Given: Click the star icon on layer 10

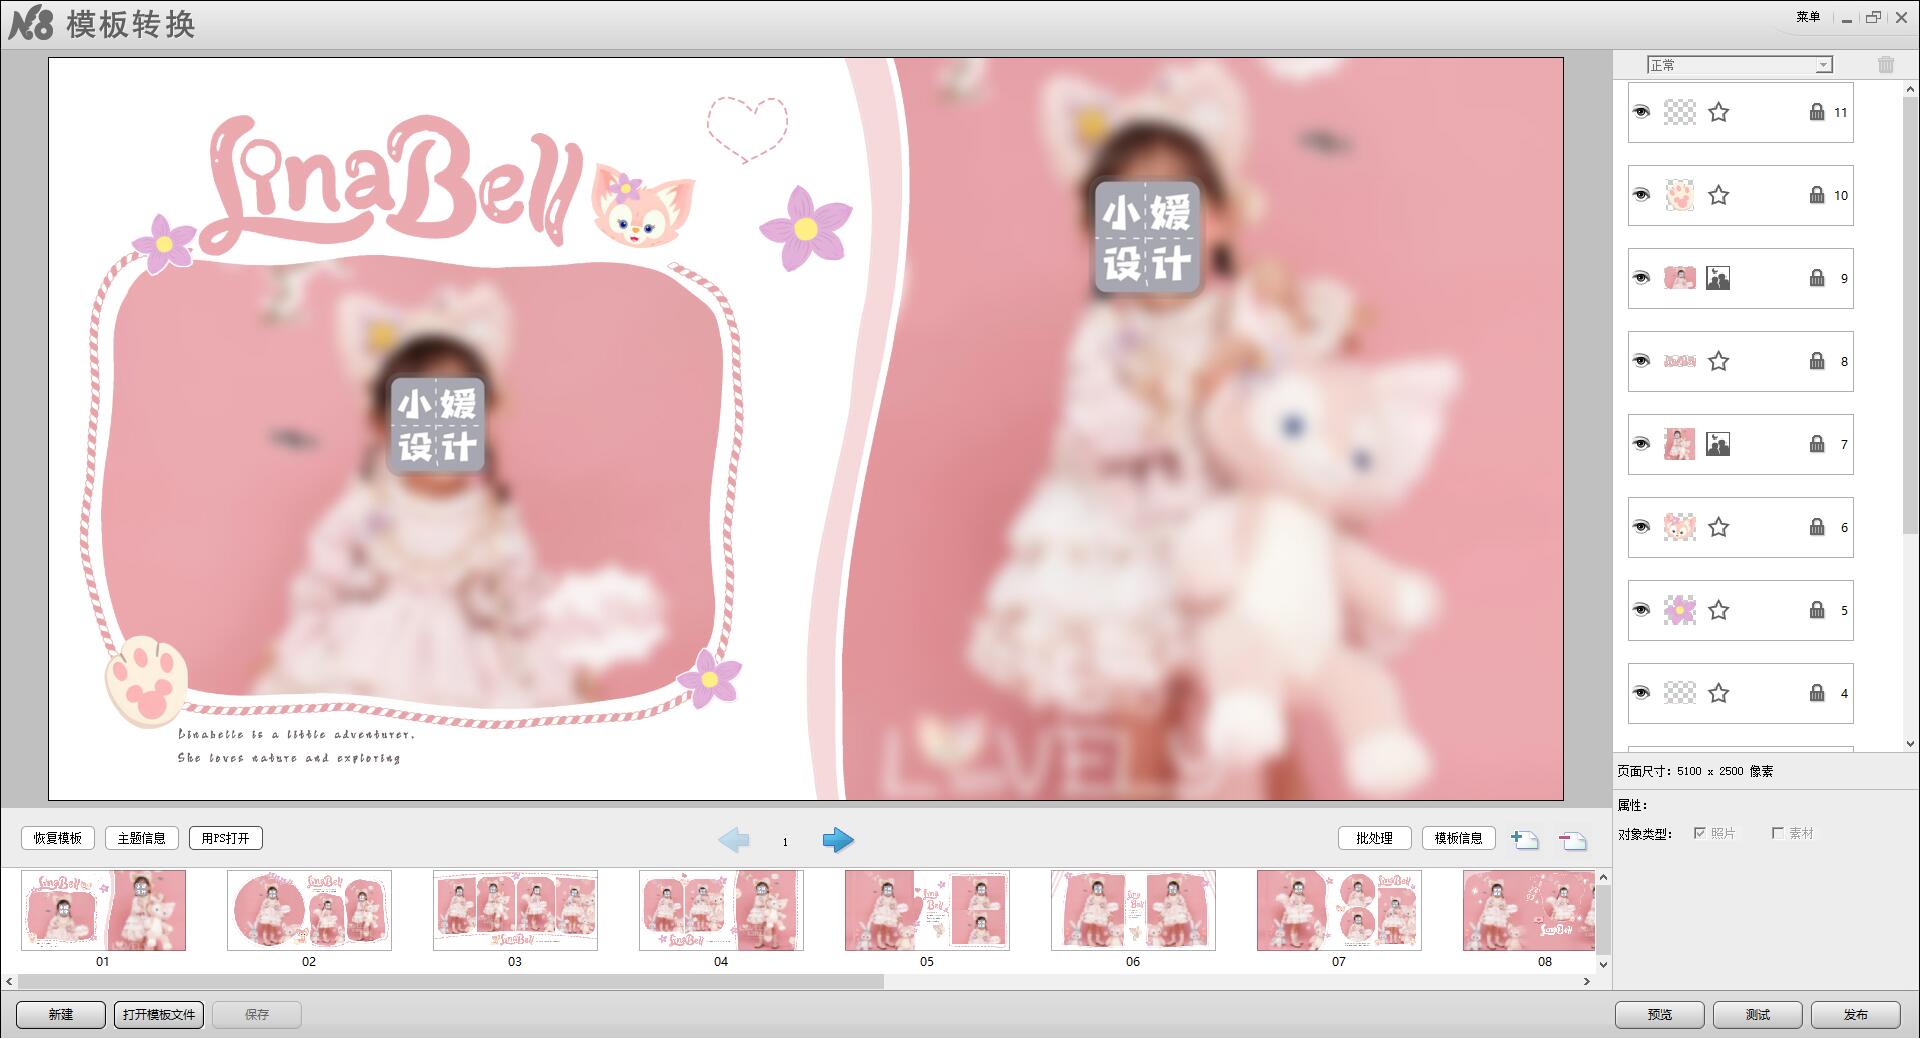Looking at the screenshot, I should tap(1718, 195).
